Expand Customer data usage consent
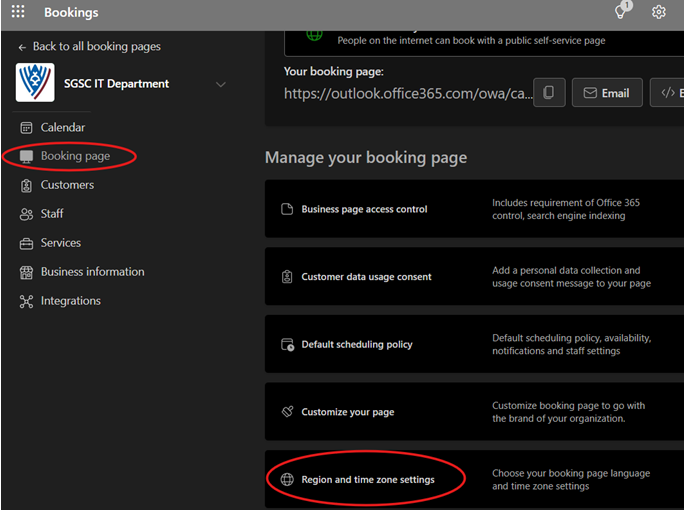684x511 pixels. (366, 277)
